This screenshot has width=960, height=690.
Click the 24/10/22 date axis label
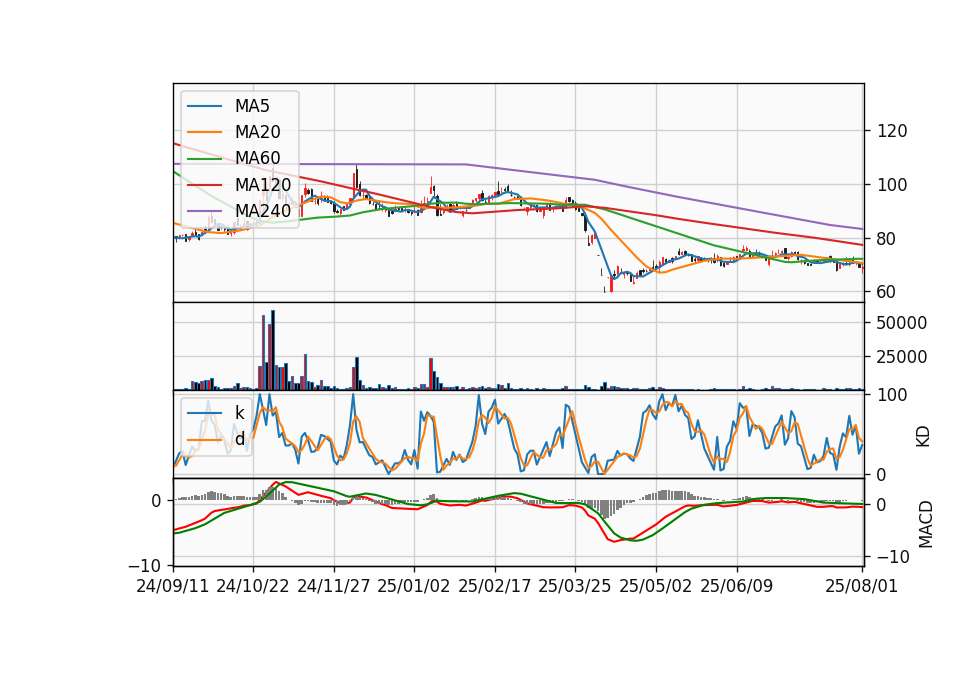(253, 586)
